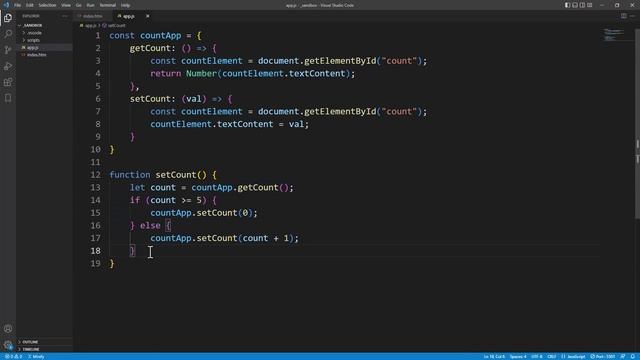Change encoding via UTF-8 status item

(537, 356)
